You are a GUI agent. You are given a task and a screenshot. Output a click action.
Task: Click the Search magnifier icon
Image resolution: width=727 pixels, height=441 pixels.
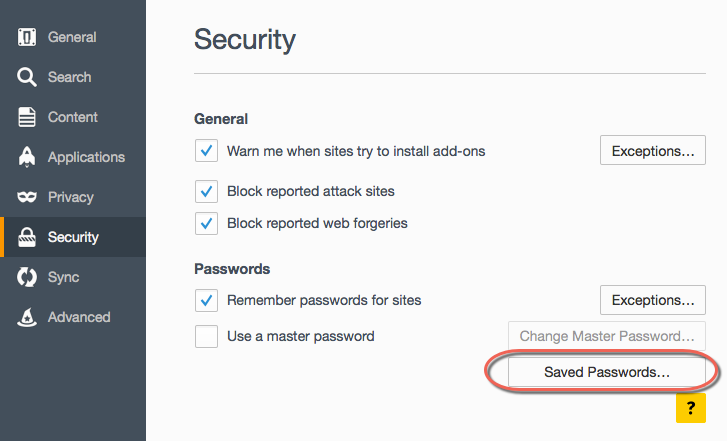(x=27, y=77)
